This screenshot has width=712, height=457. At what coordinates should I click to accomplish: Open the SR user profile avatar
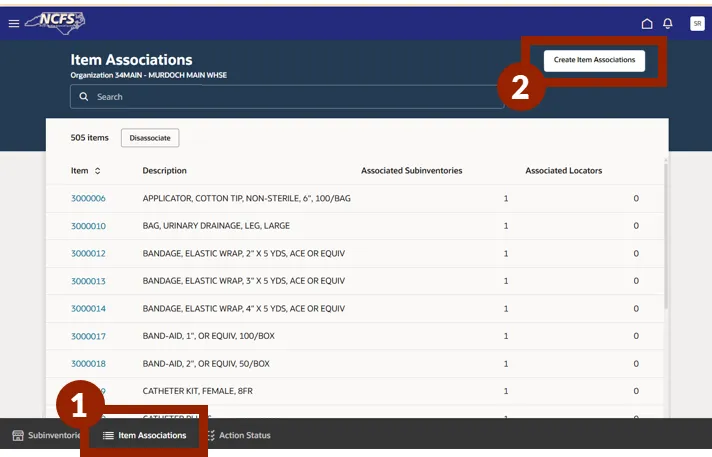coord(697,23)
